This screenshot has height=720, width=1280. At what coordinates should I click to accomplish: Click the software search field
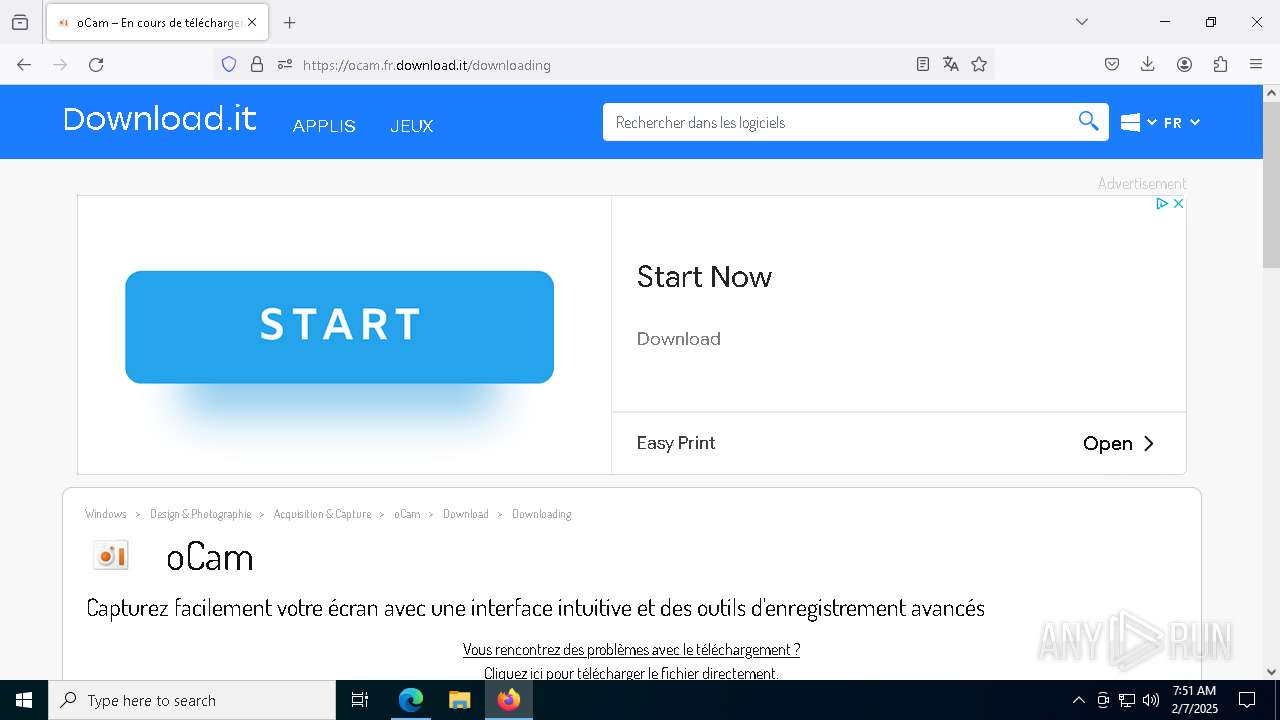[x=840, y=122]
